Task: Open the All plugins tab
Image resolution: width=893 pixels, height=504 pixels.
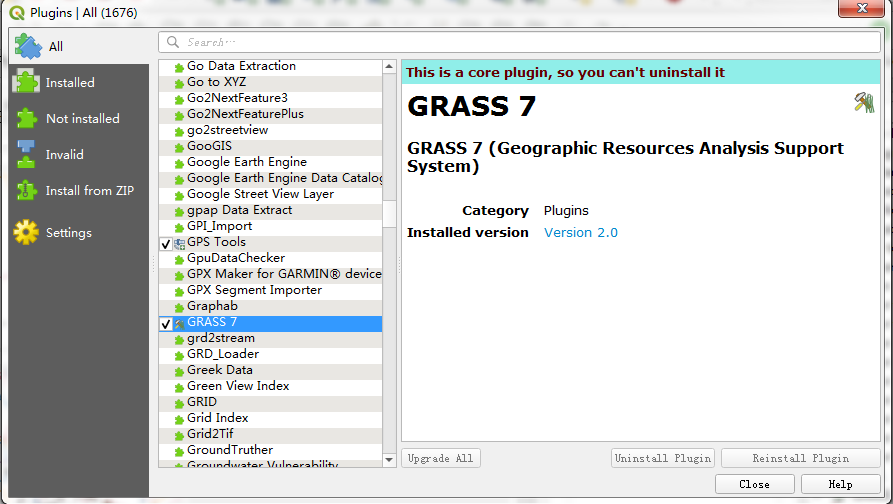Action: point(79,46)
